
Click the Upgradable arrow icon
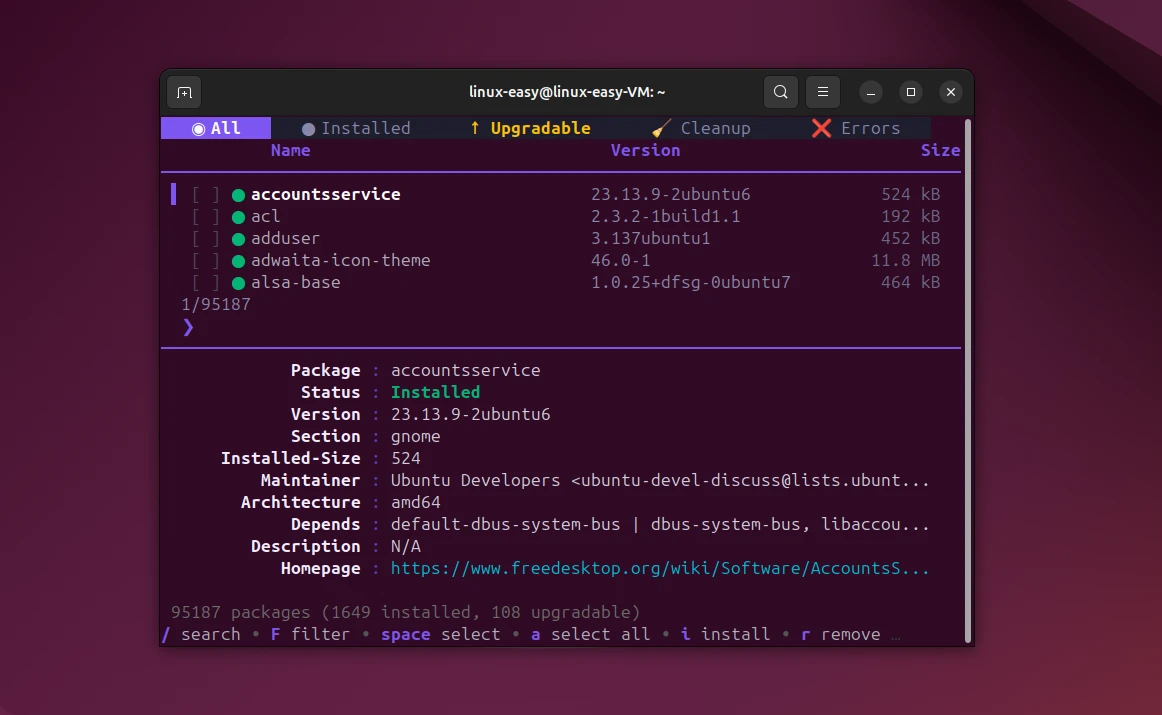pos(475,128)
